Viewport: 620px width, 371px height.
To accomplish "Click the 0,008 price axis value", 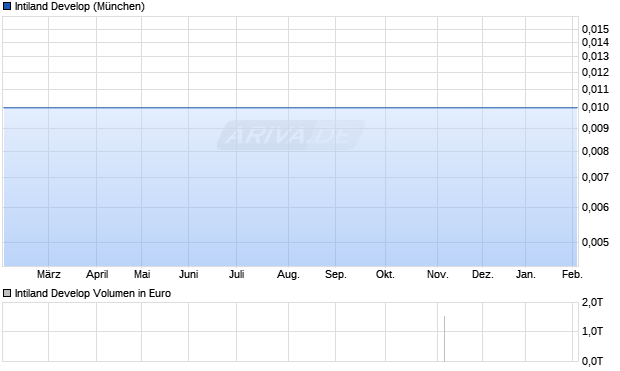I will pyautogui.click(x=595, y=151).
